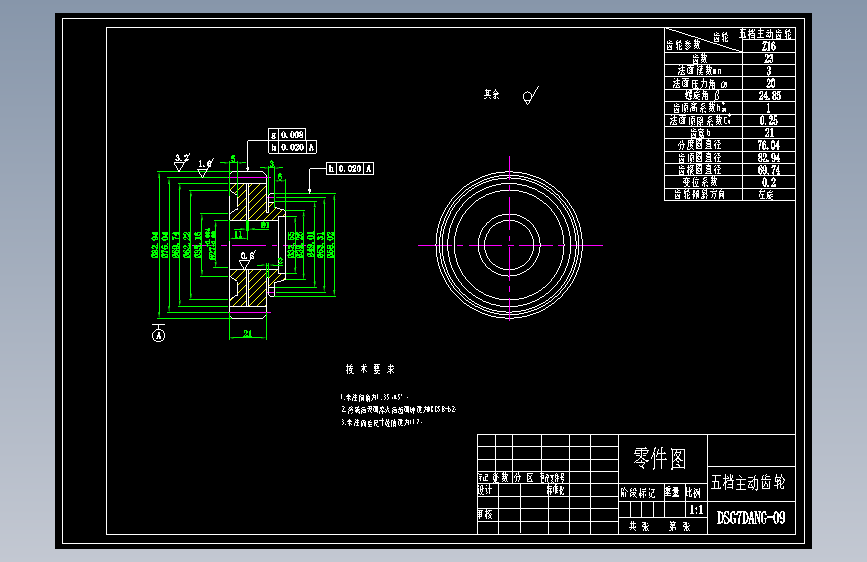Click '五档主动齿轮' in the title block
867x562 pixels.
[x=748, y=482]
